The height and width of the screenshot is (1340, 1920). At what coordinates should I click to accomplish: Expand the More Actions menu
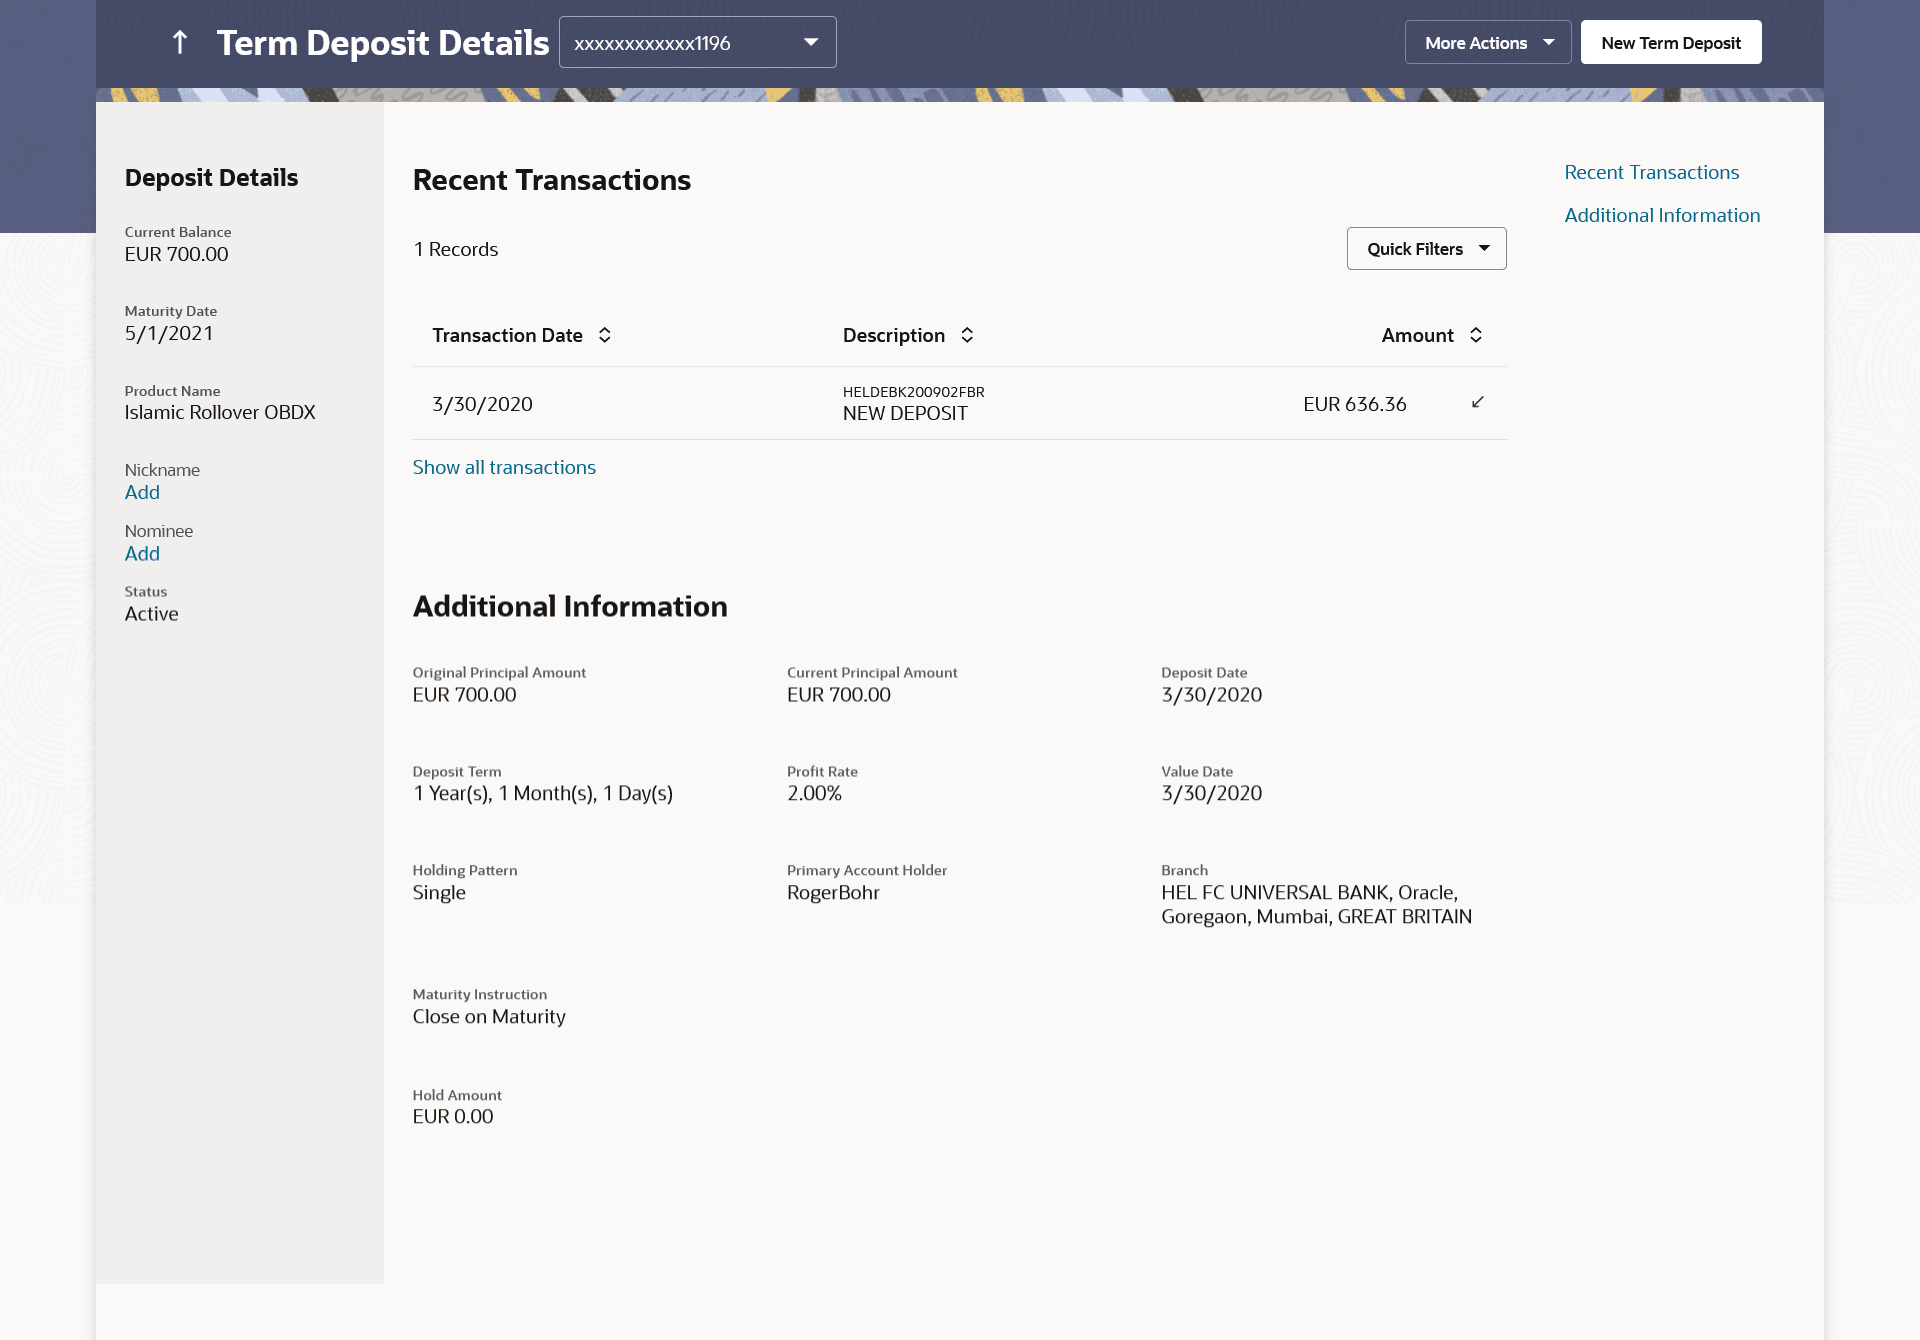[1487, 43]
